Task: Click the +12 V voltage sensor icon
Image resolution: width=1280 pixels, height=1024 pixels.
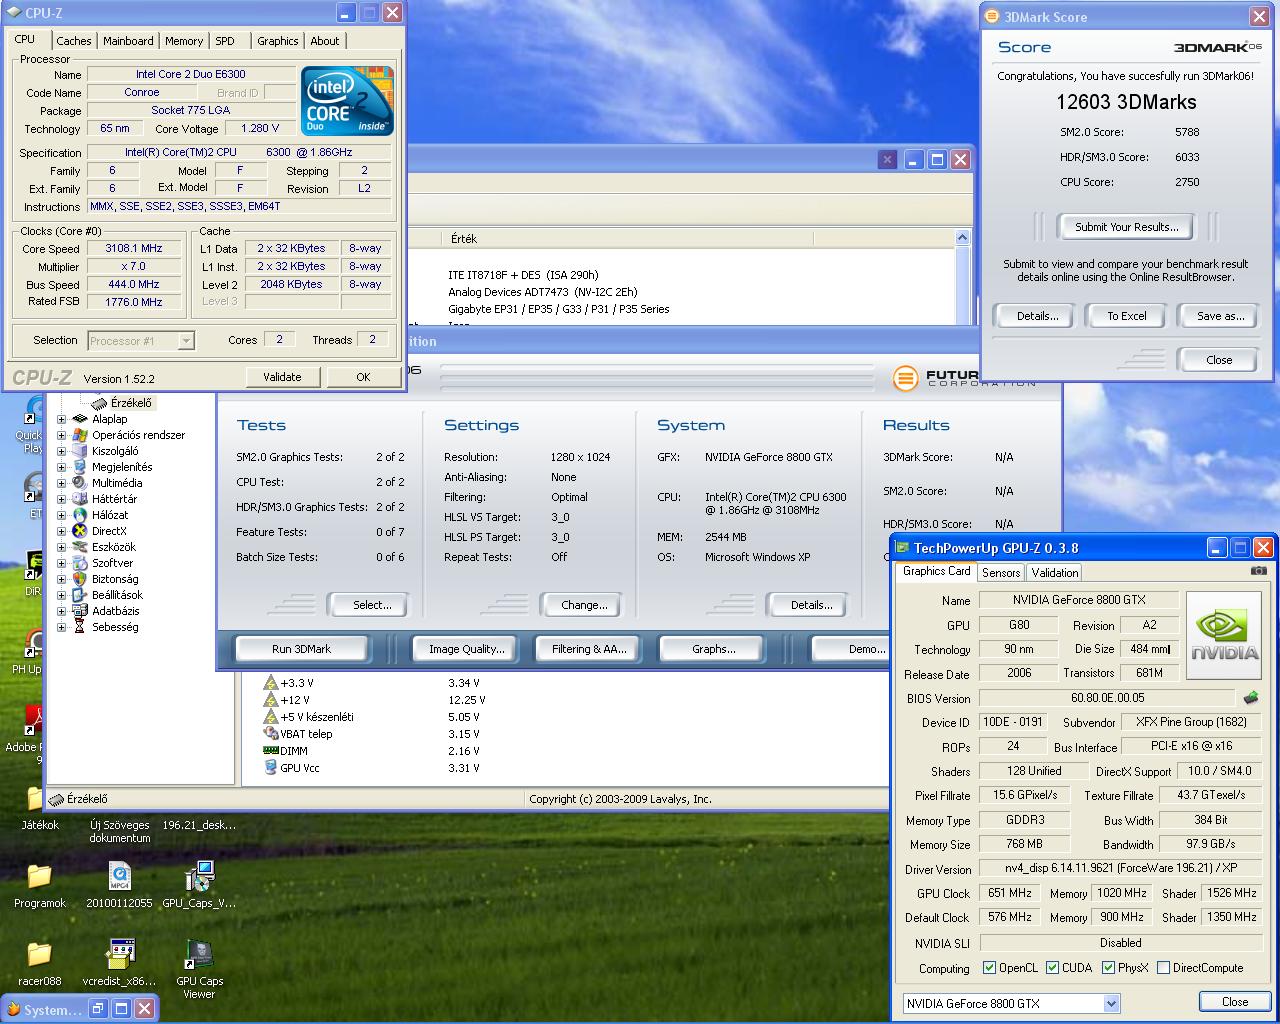Action: 270,700
